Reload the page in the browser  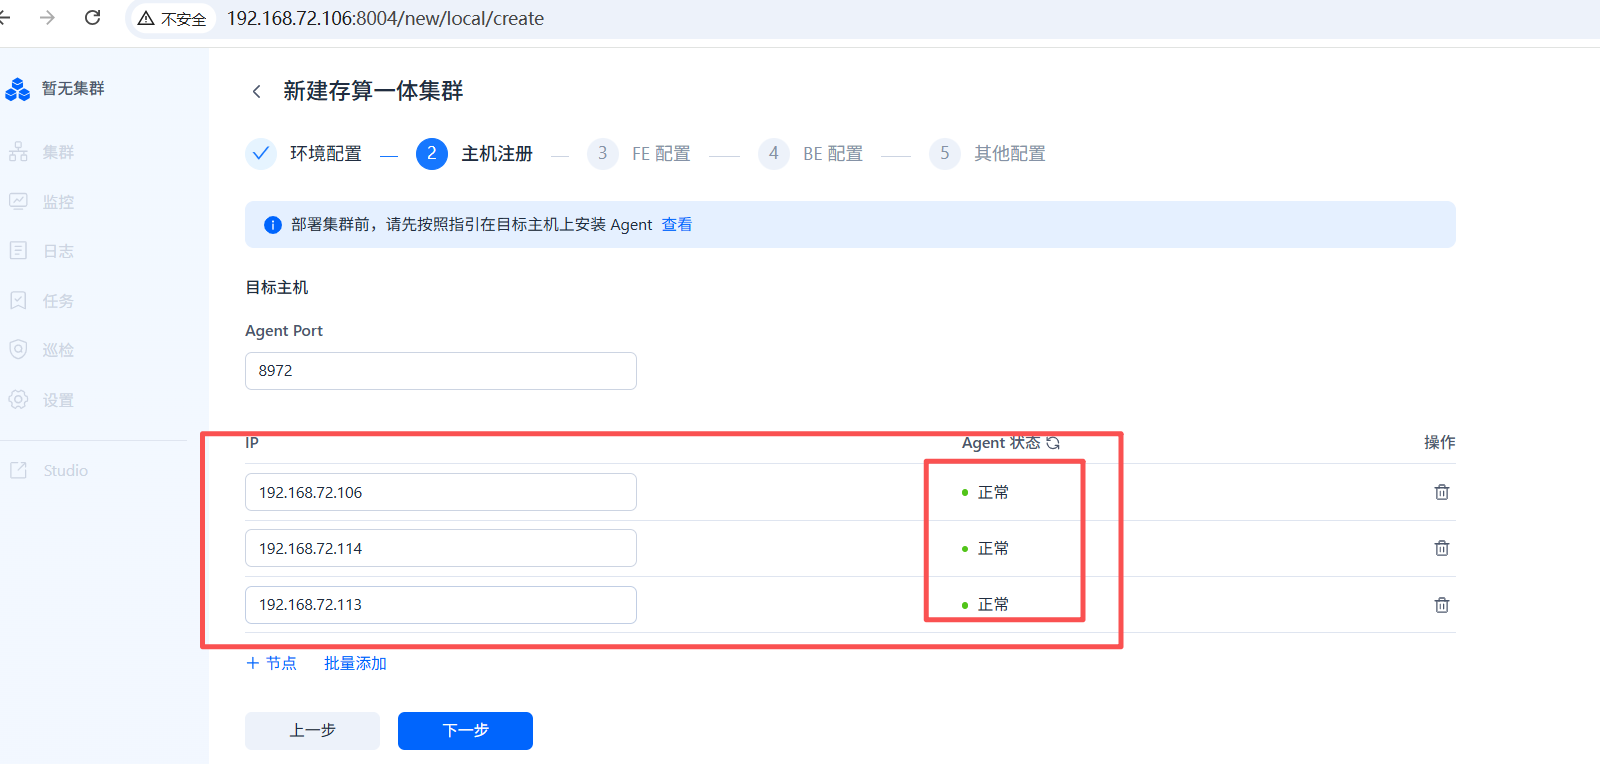tap(93, 18)
